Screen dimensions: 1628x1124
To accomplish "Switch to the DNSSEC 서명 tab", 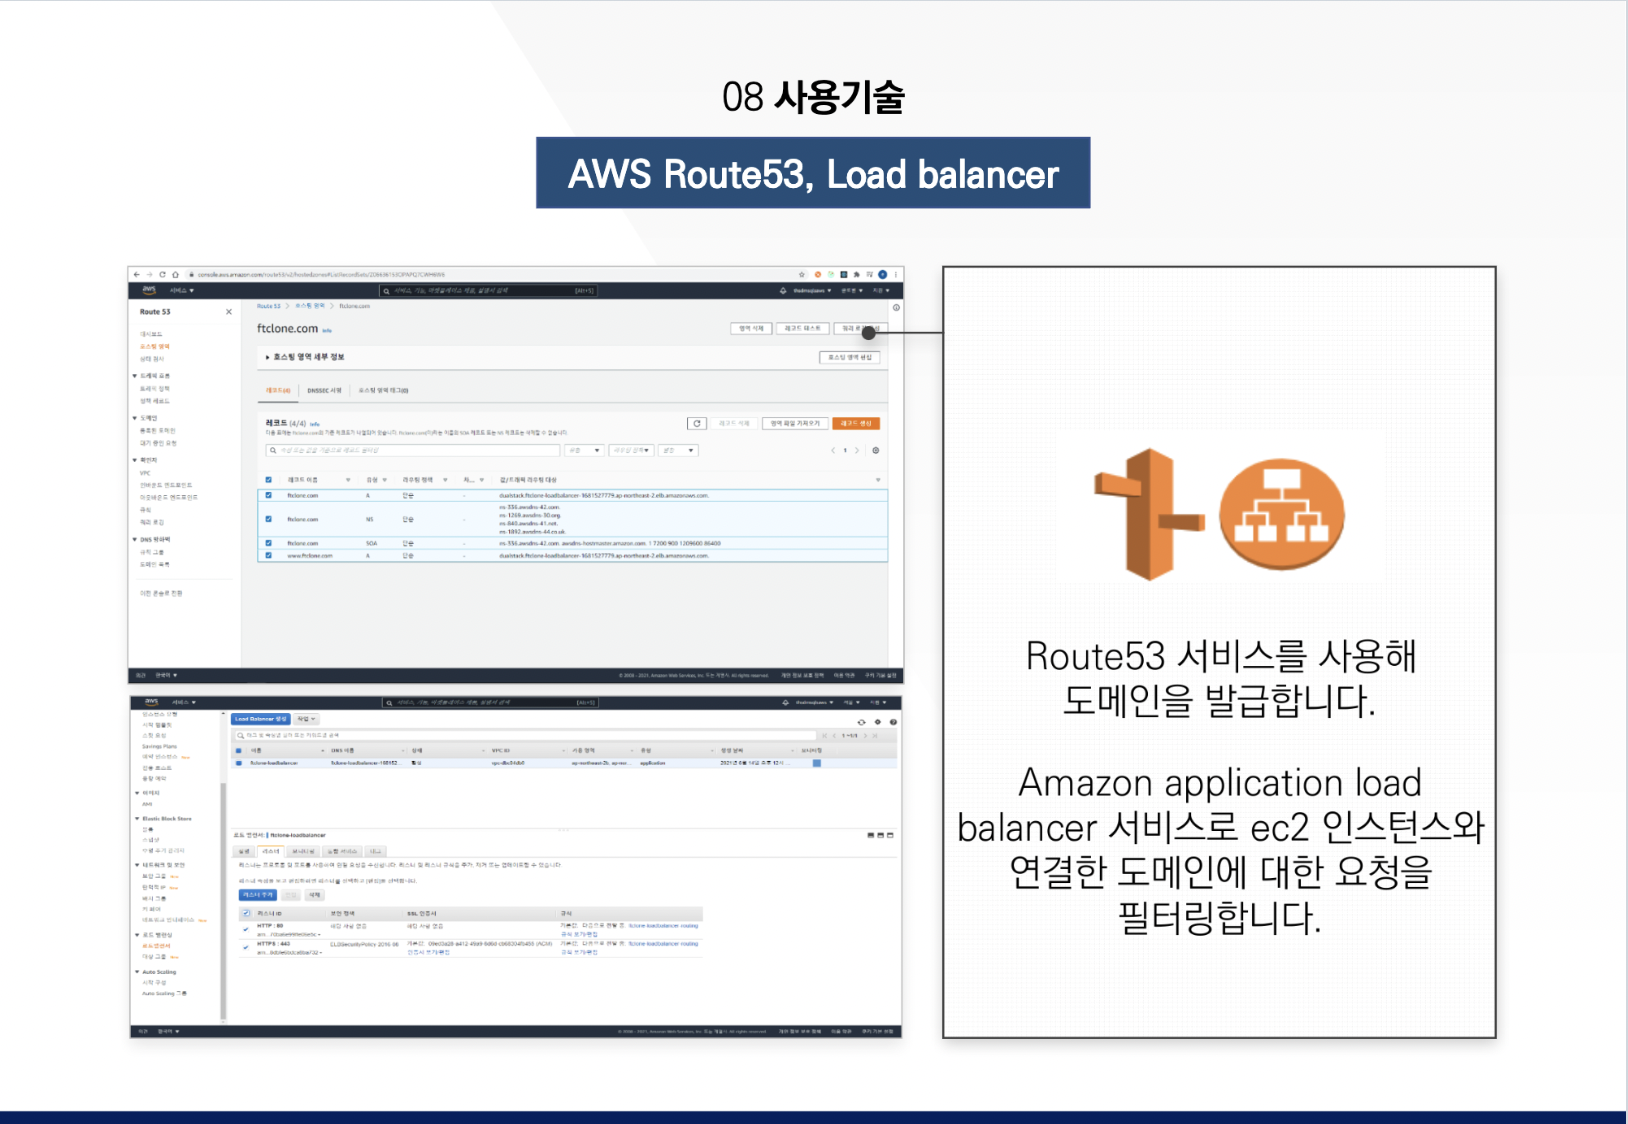I will click(323, 390).
